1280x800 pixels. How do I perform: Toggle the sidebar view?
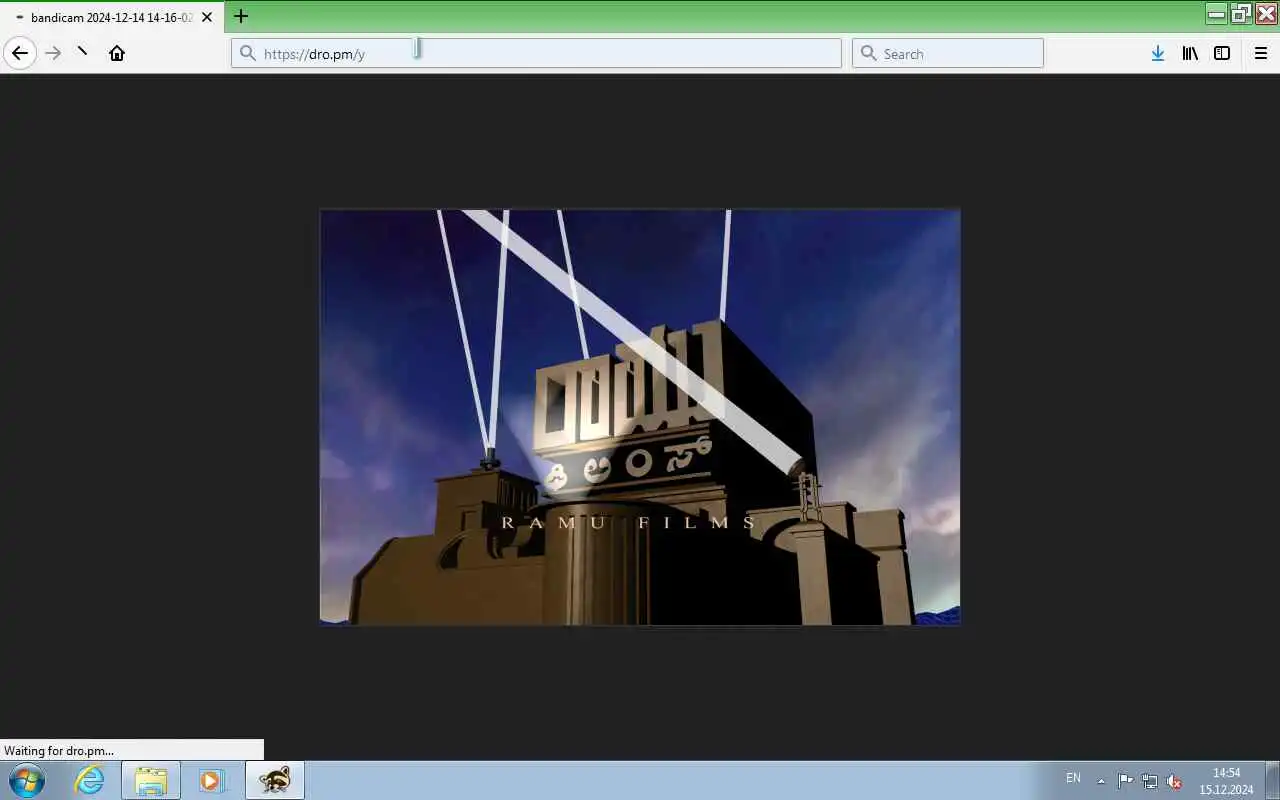click(1222, 53)
